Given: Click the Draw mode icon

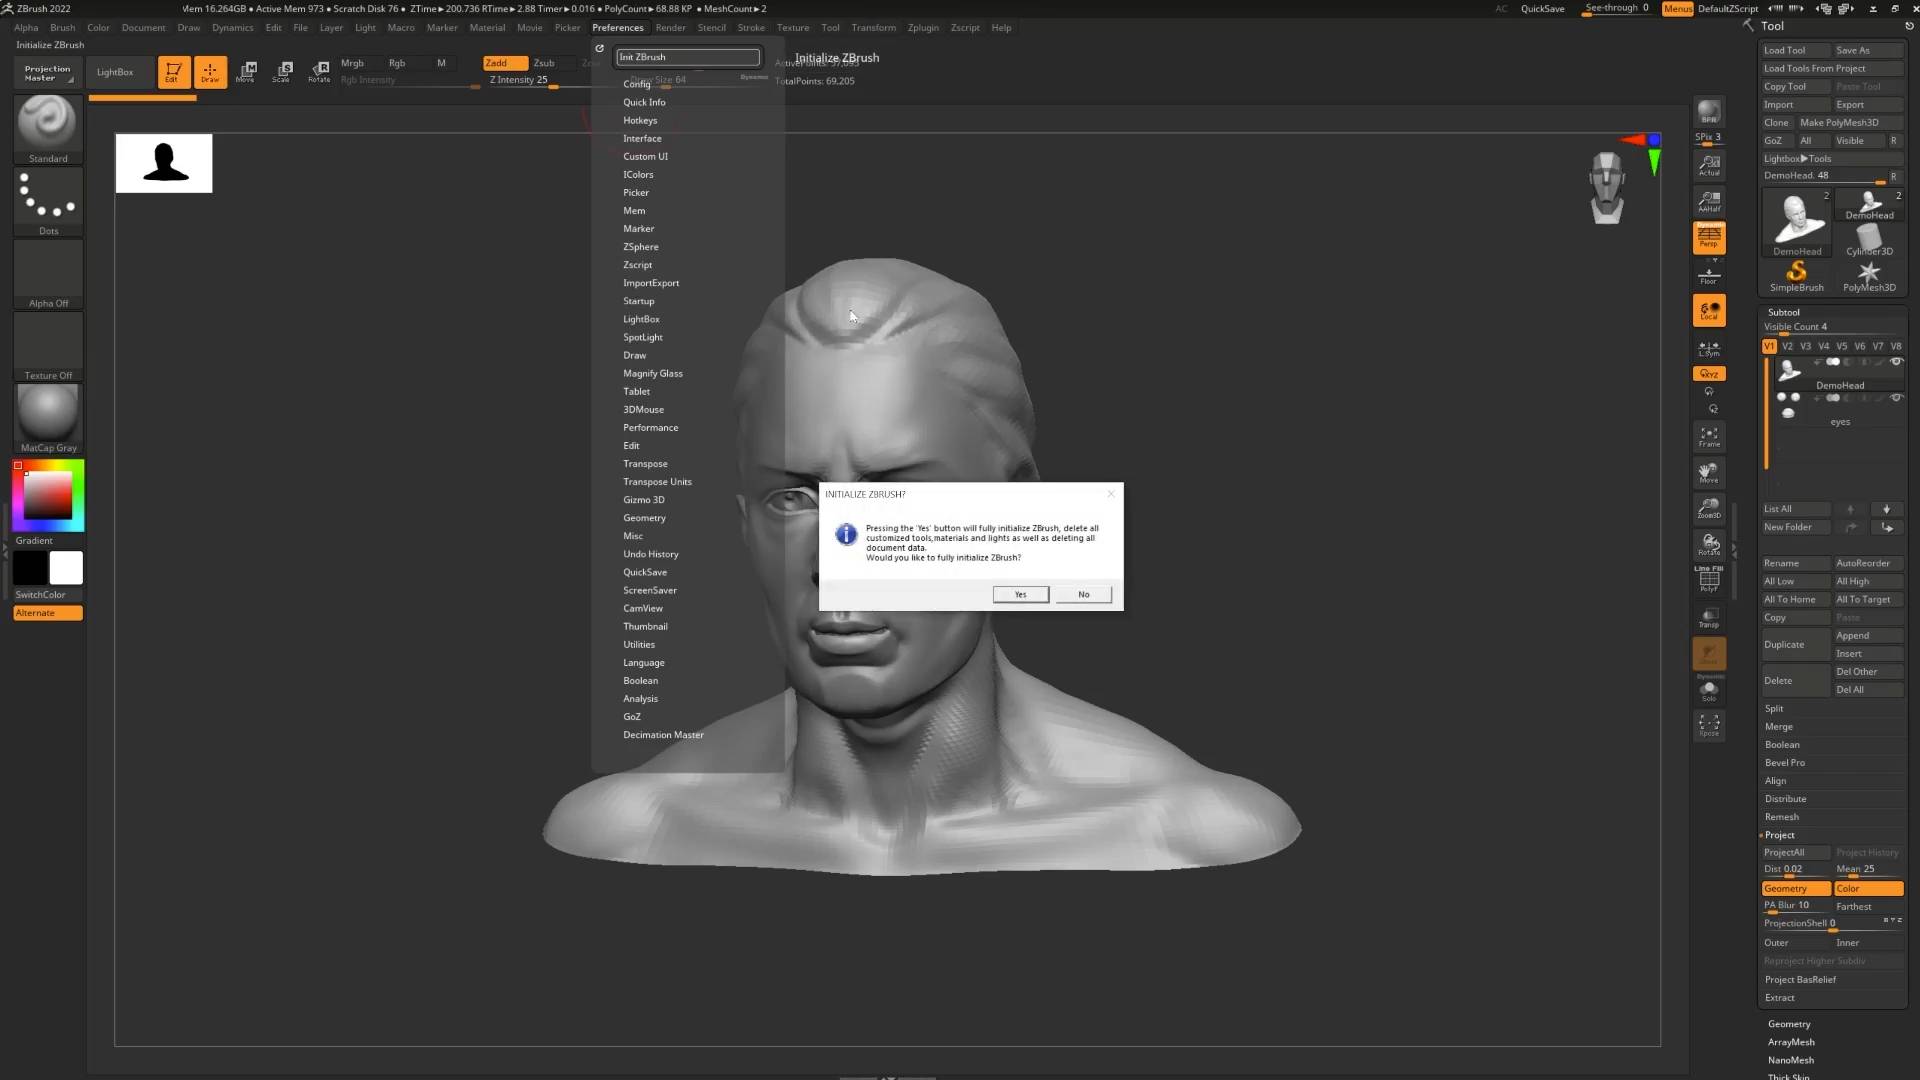Looking at the screenshot, I should [x=210, y=71].
